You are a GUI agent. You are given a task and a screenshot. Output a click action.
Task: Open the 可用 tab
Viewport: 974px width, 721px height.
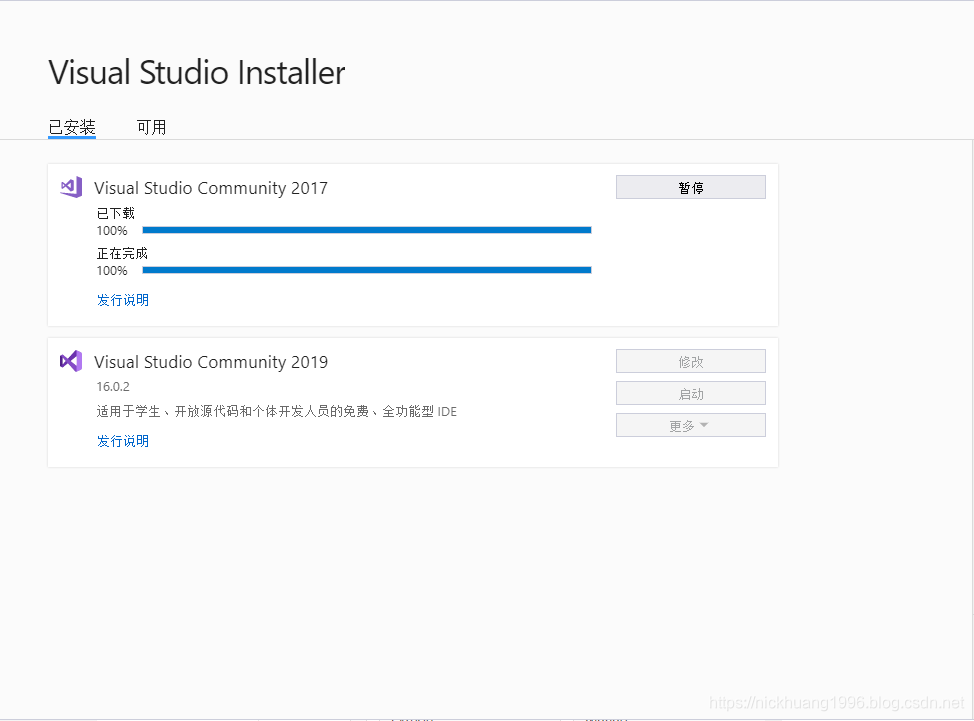pos(152,127)
